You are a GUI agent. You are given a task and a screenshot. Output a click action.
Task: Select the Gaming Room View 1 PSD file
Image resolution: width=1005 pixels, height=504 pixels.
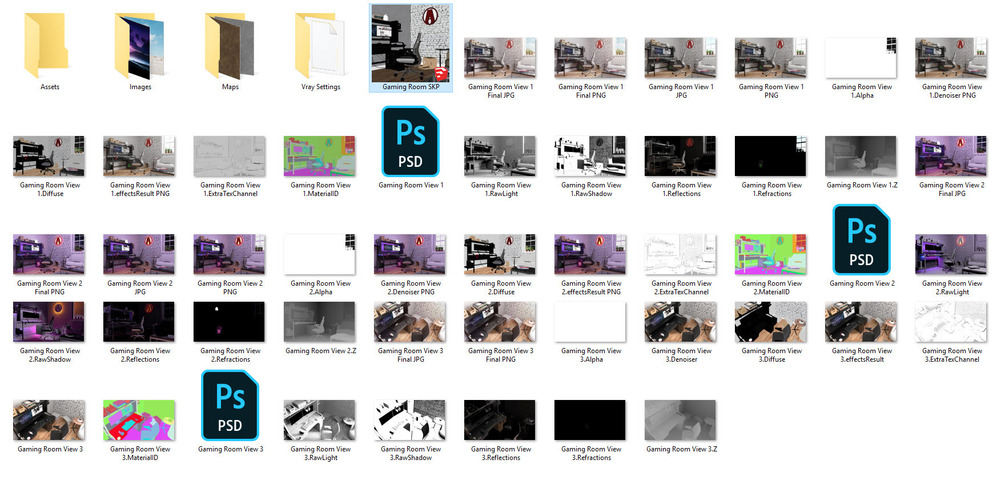[x=411, y=142]
